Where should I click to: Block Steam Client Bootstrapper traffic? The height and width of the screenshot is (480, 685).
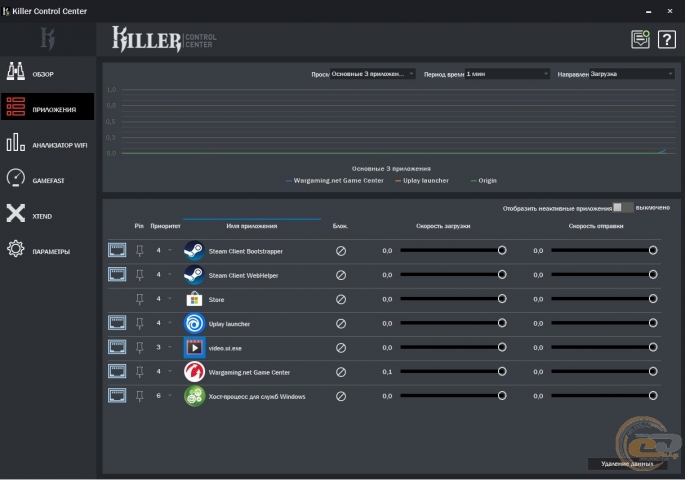click(x=341, y=251)
